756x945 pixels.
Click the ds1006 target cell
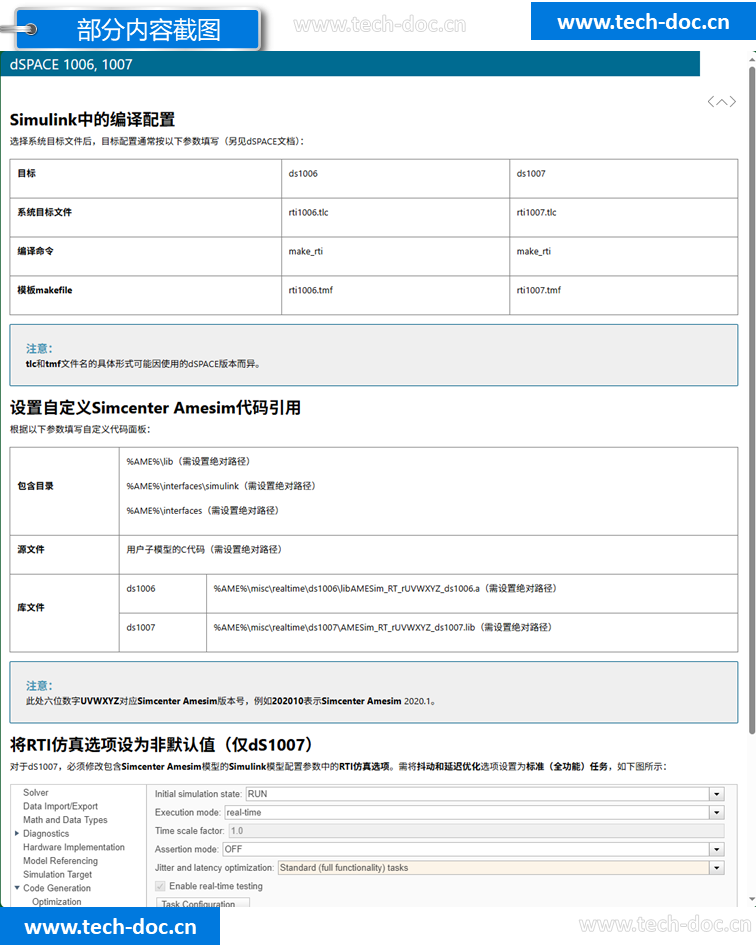tap(395, 178)
